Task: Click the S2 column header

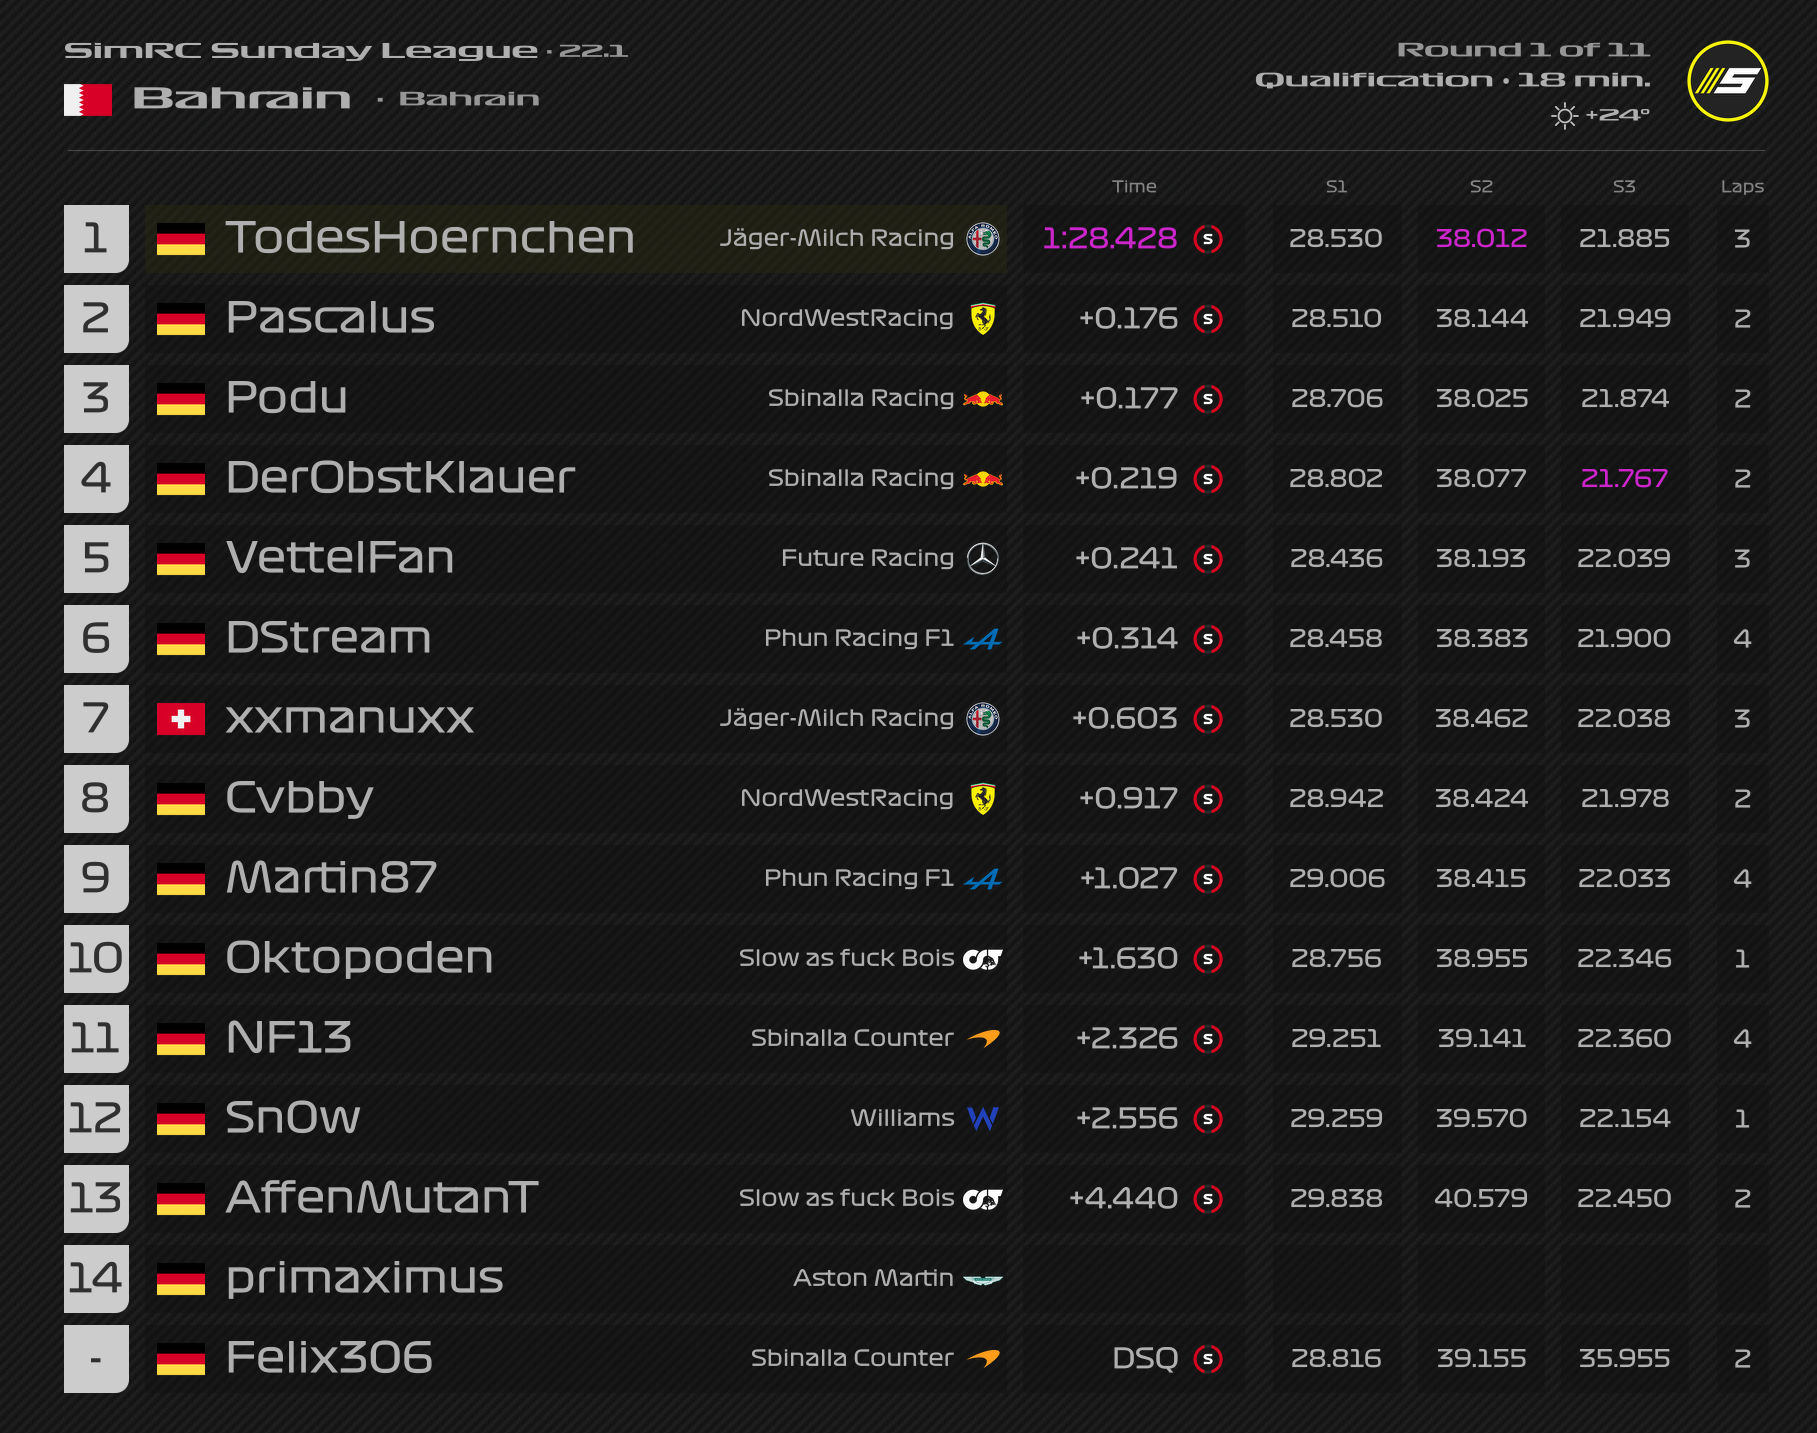Action: click(1481, 186)
